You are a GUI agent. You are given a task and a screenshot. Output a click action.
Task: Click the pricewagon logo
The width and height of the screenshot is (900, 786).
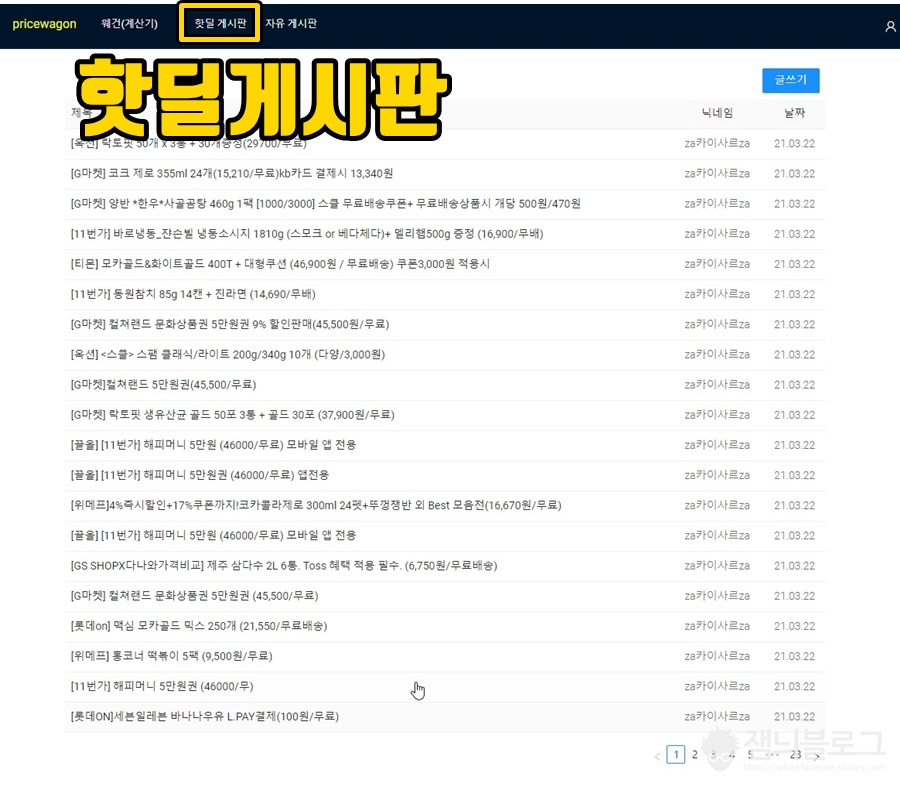44,24
